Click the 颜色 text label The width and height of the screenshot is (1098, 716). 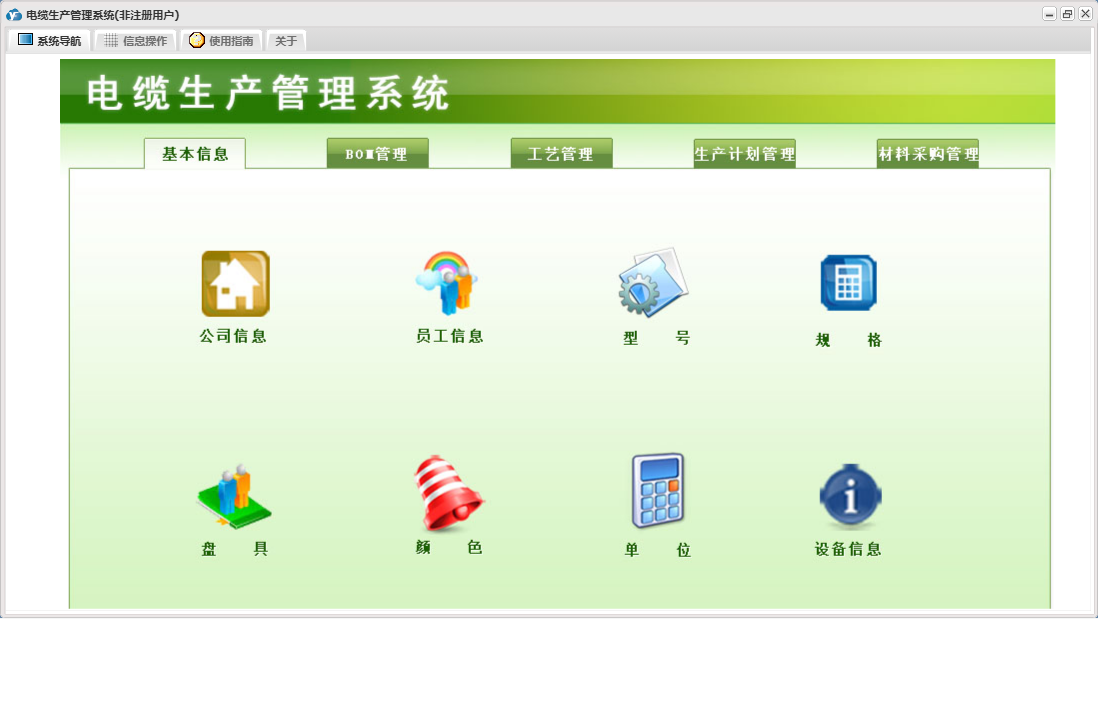click(449, 548)
